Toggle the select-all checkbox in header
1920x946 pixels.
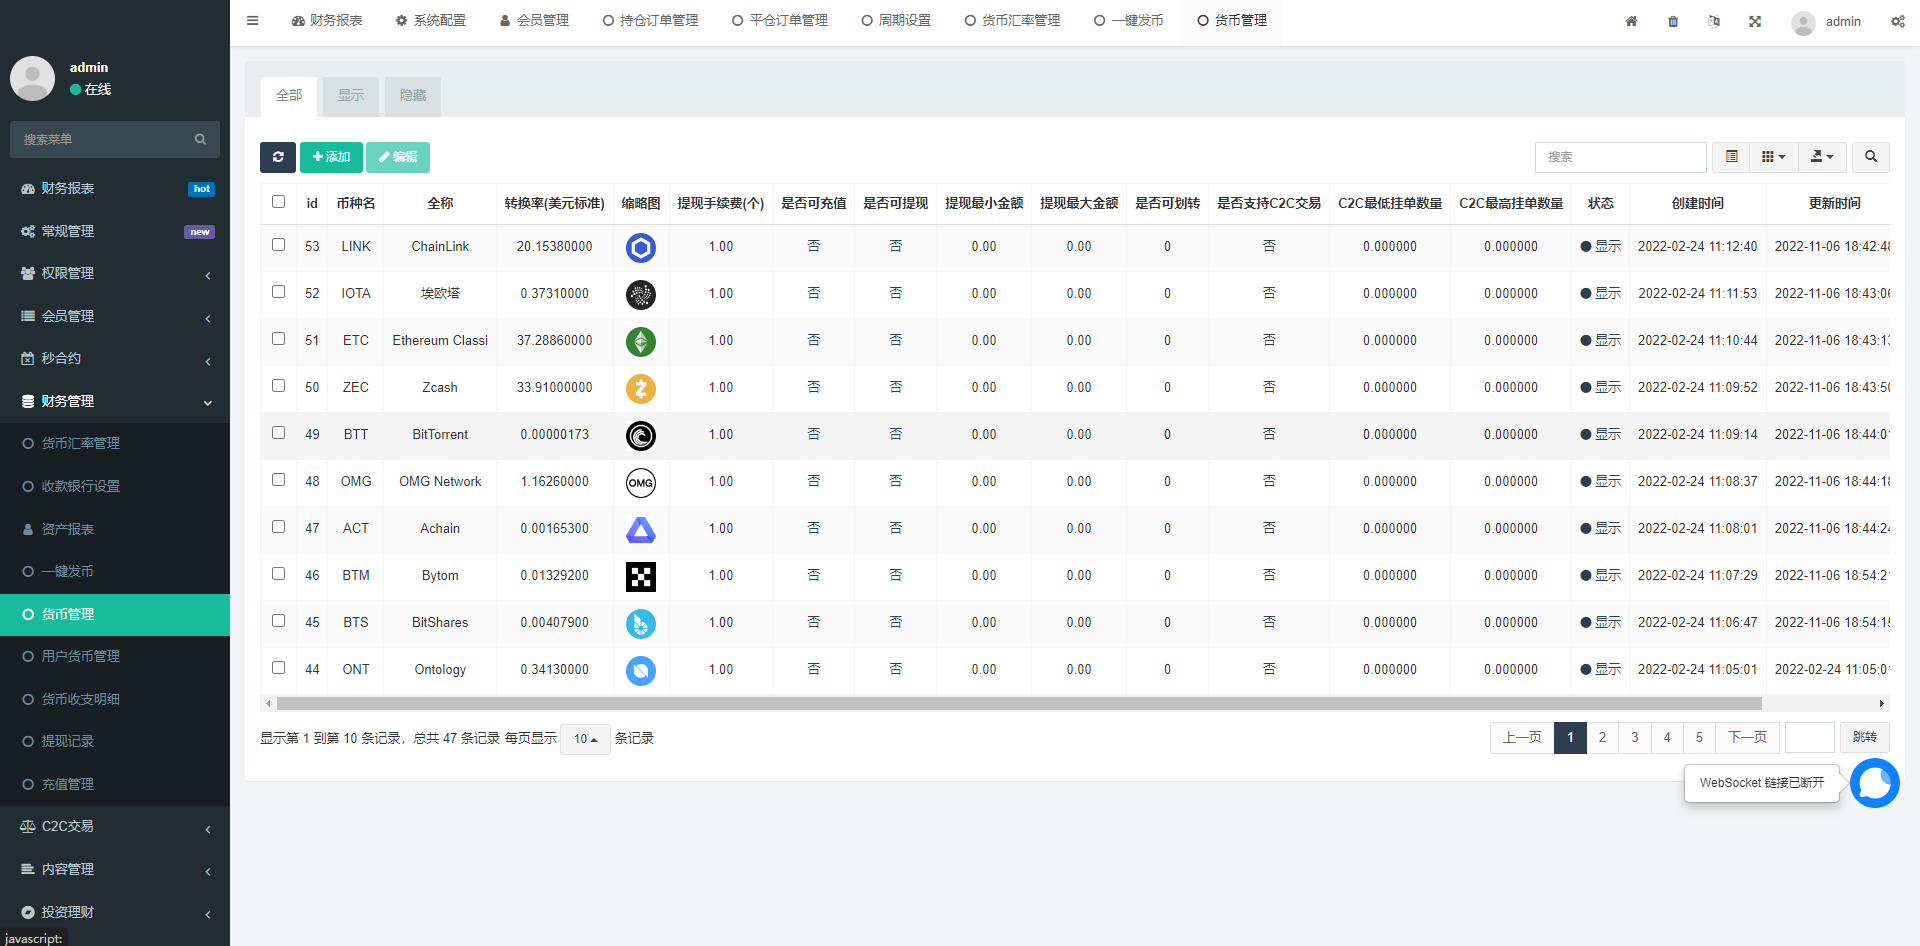click(279, 202)
